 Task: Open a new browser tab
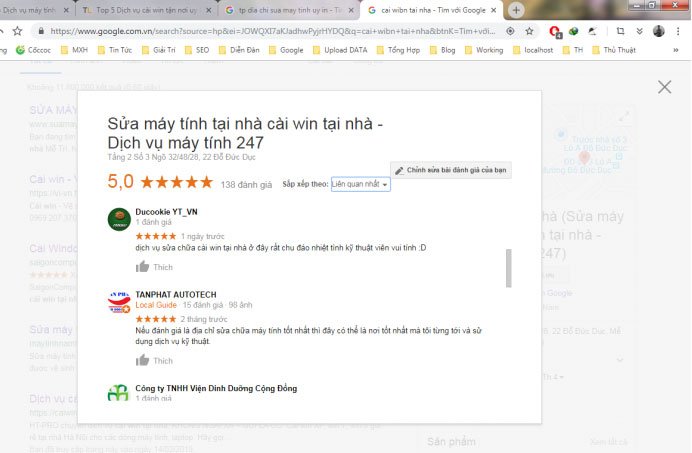click(516, 10)
